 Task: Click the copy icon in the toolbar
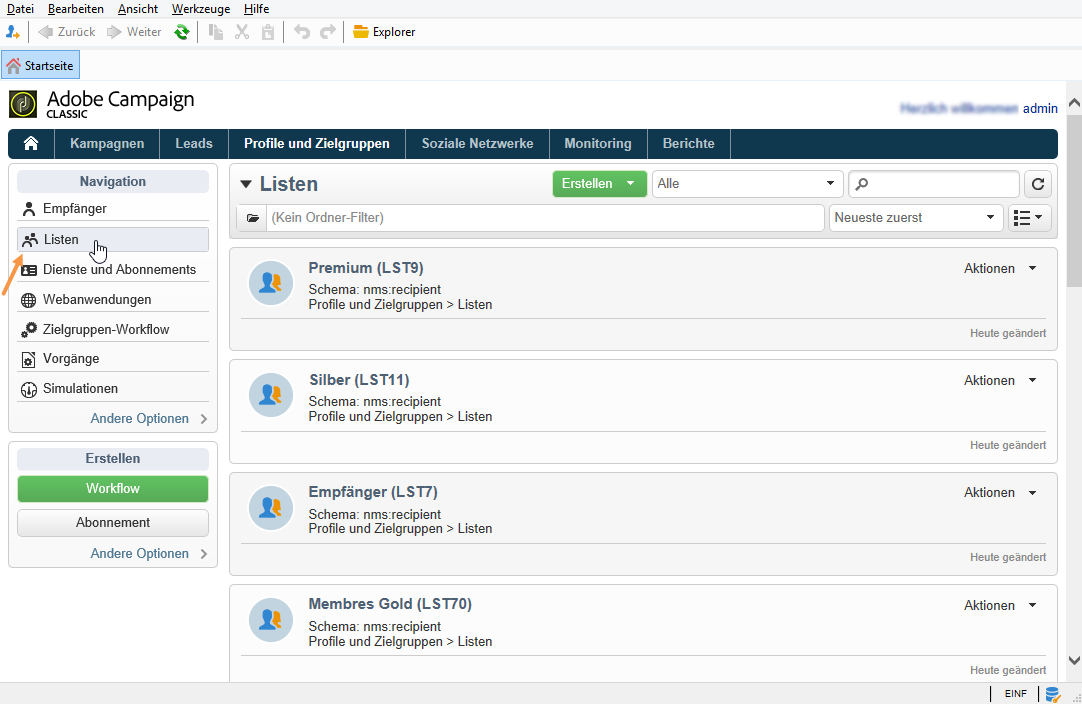coord(216,32)
